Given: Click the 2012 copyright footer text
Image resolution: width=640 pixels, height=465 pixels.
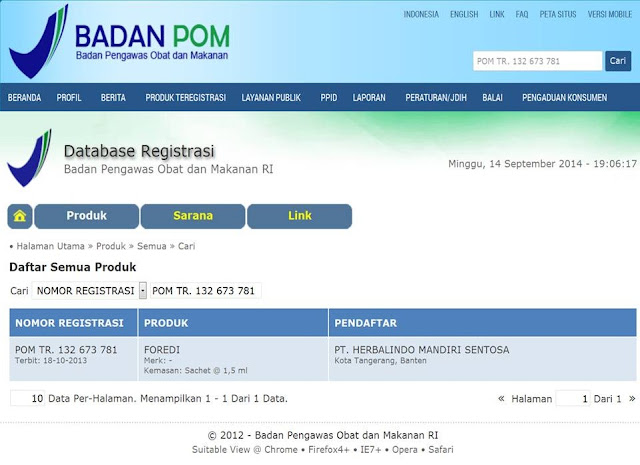Looking at the screenshot, I should pos(323,435).
